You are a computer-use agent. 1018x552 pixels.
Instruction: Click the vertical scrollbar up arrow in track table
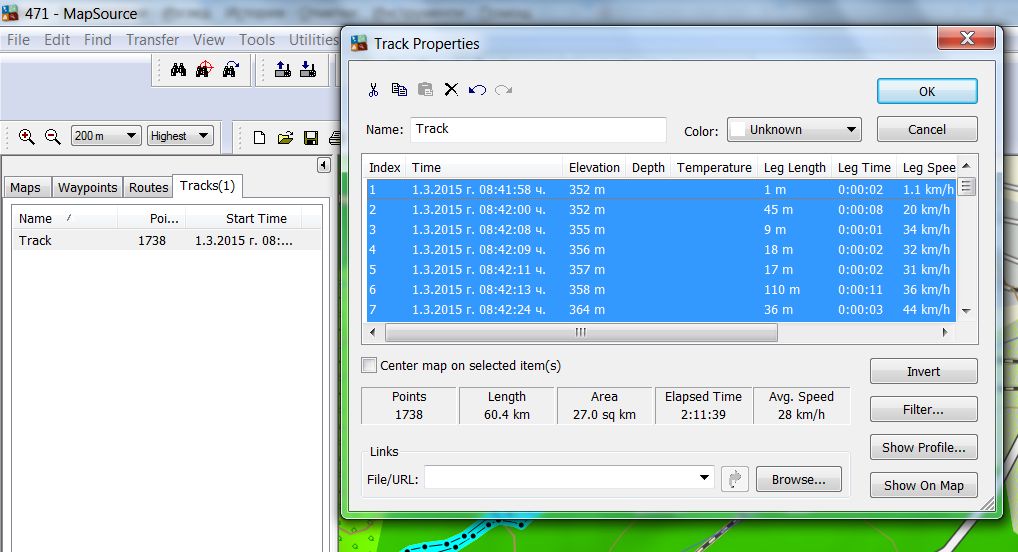(x=966, y=165)
